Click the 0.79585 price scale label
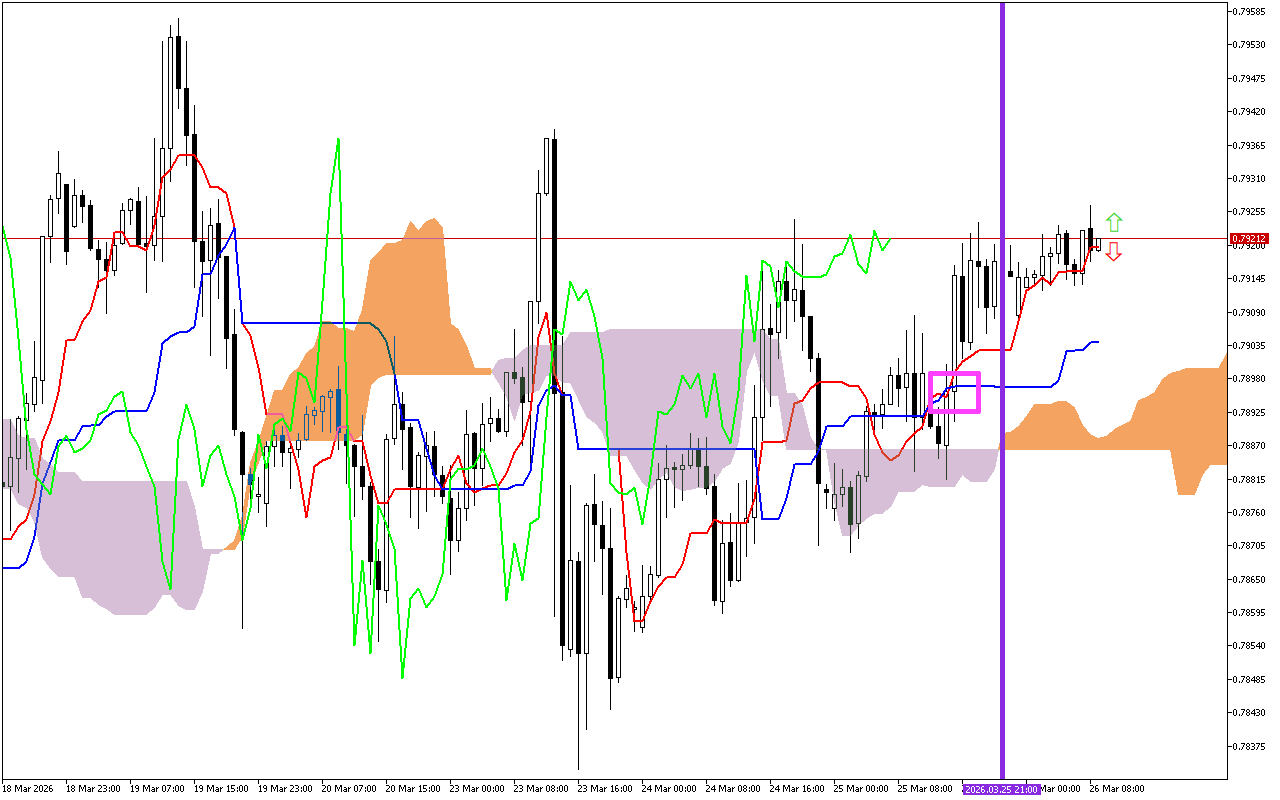Screen dimensions: 1280x800 [1250, 12]
